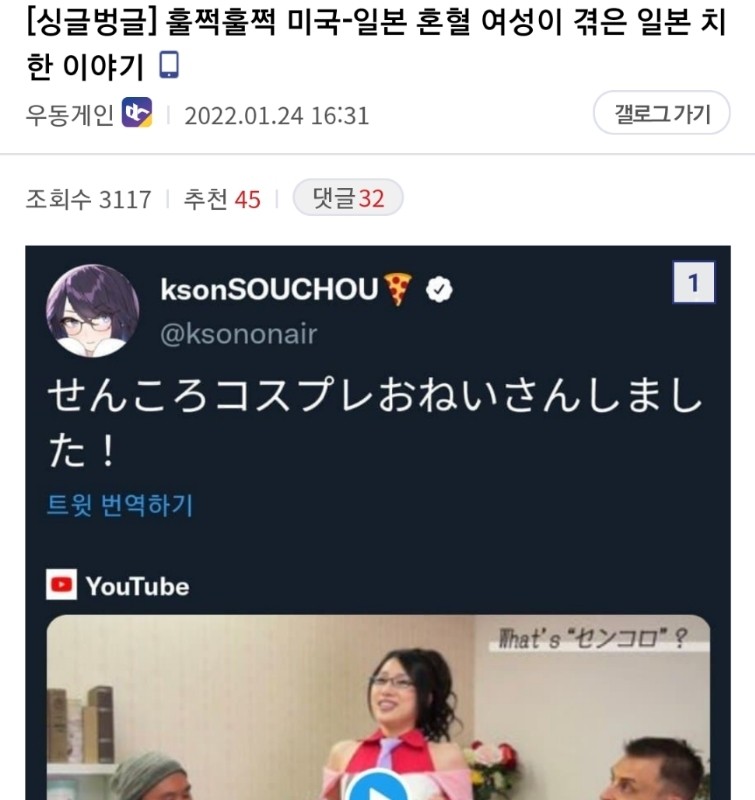The image size is (755, 800).
Task: Click 트윗 번역하기 translate link
Action: 120,505
